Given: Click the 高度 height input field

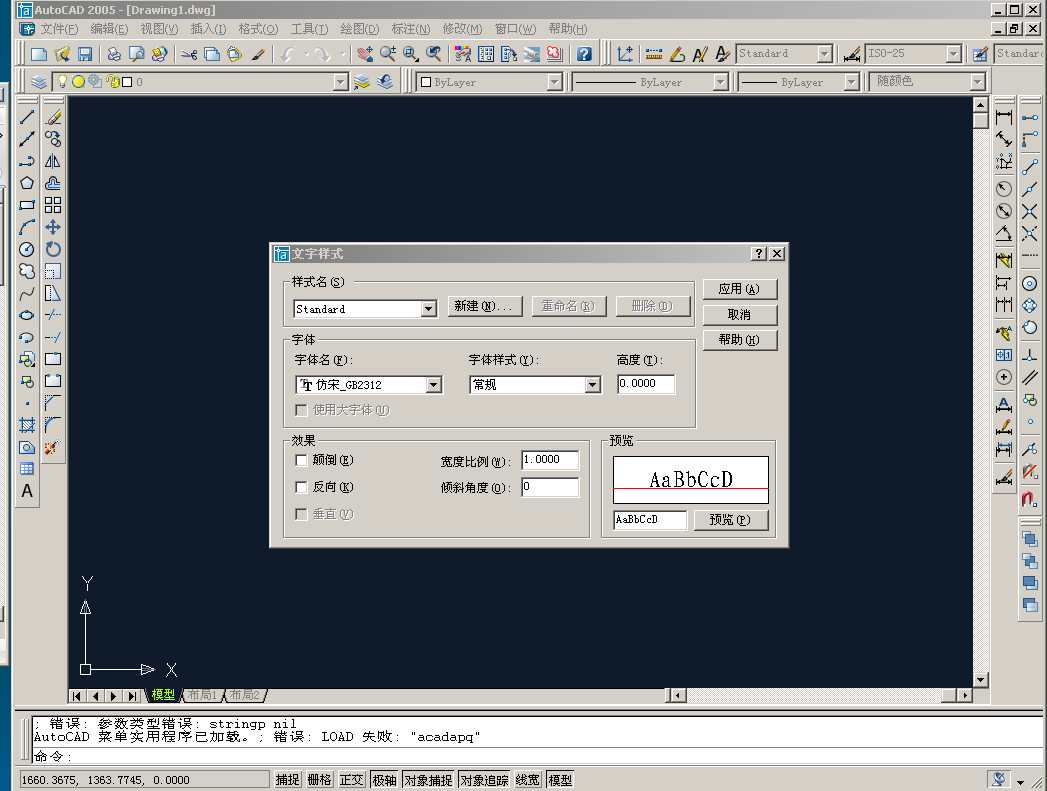Looking at the screenshot, I should pyautogui.click(x=646, y=384).
